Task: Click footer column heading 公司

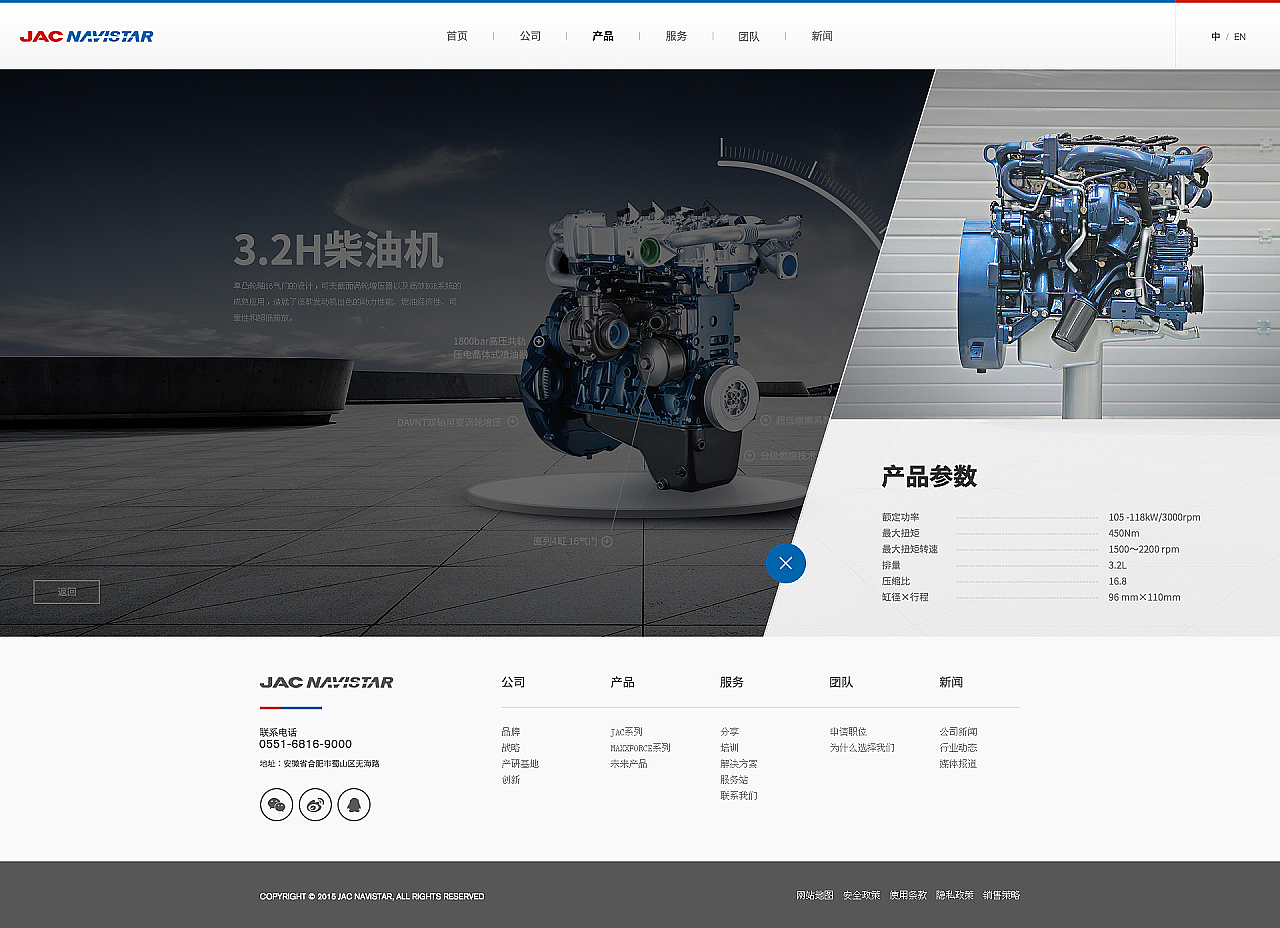Action: point(513,682)
